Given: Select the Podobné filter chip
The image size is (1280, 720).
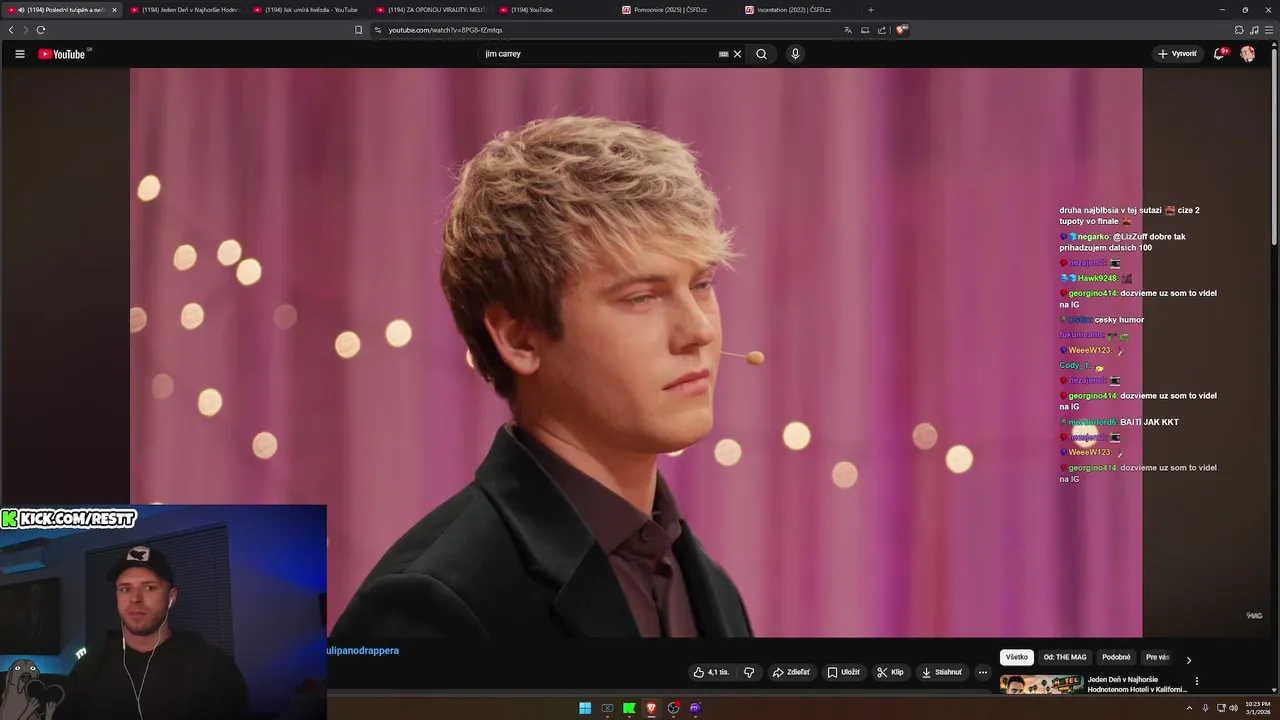Looking at the screenshot, I should (x=1116, y=657).
